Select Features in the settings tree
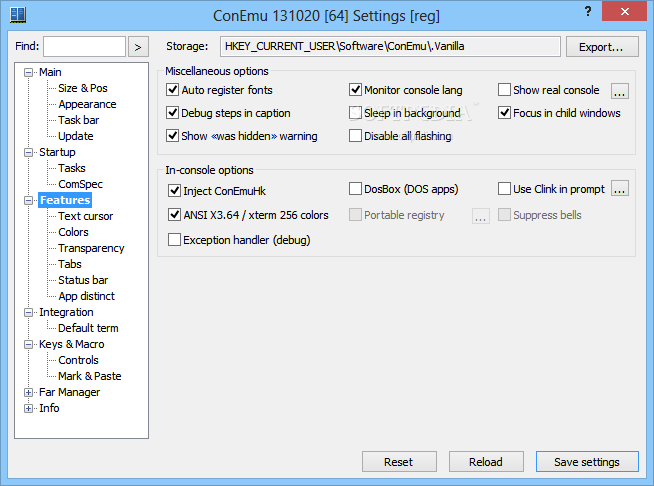Screen dimensions: 654x486 [65, 200]
